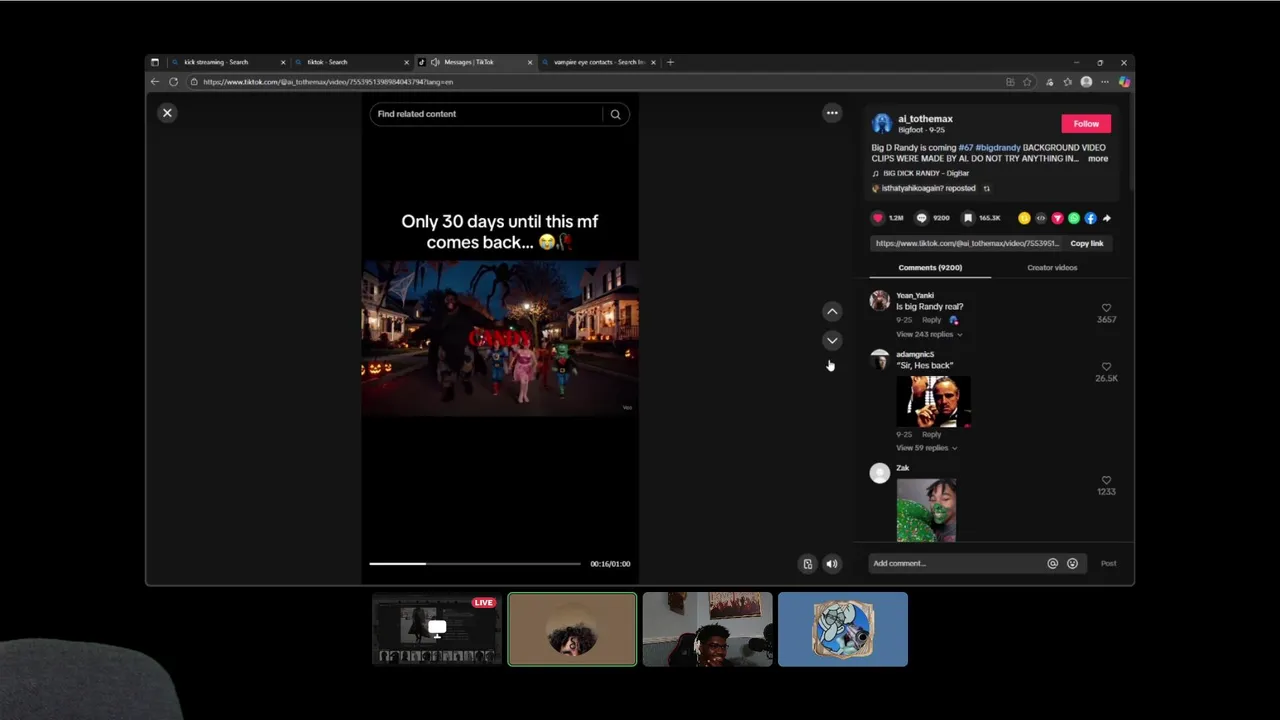
Task: Open the three-dot more options menu on video
Action: tap(831, 113)
